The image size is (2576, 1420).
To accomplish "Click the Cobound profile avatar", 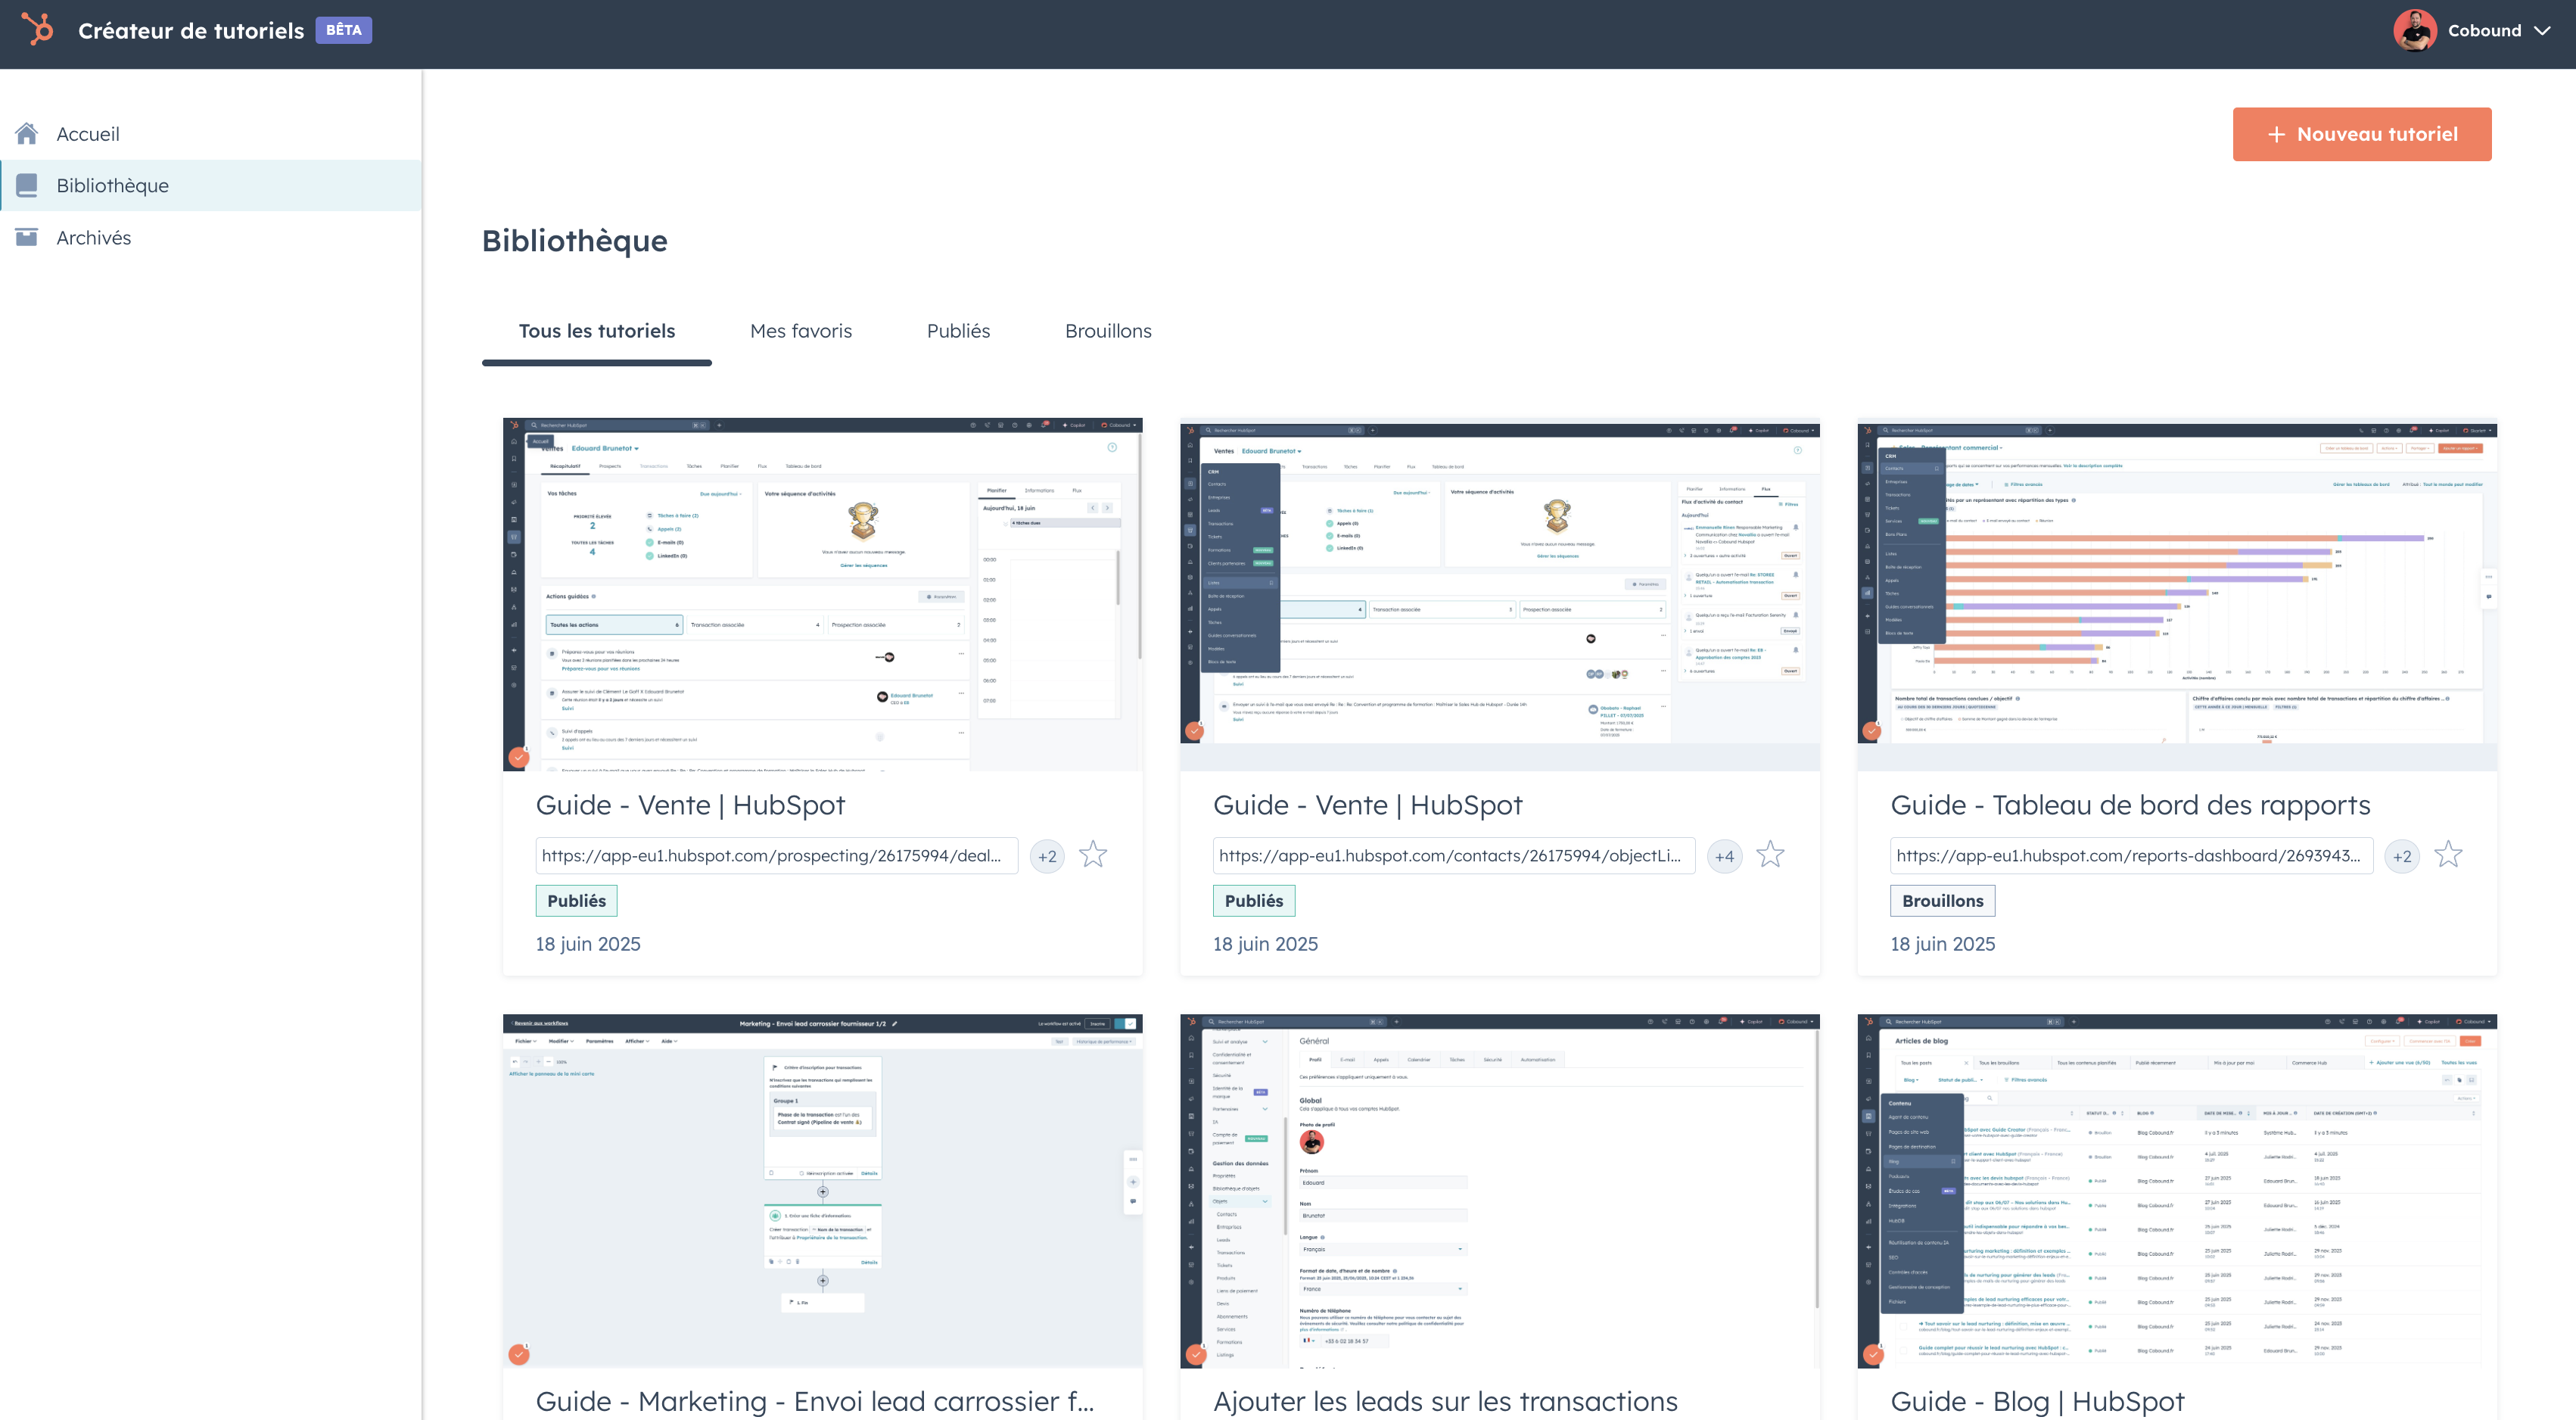I will click(x=2414, y=30).
